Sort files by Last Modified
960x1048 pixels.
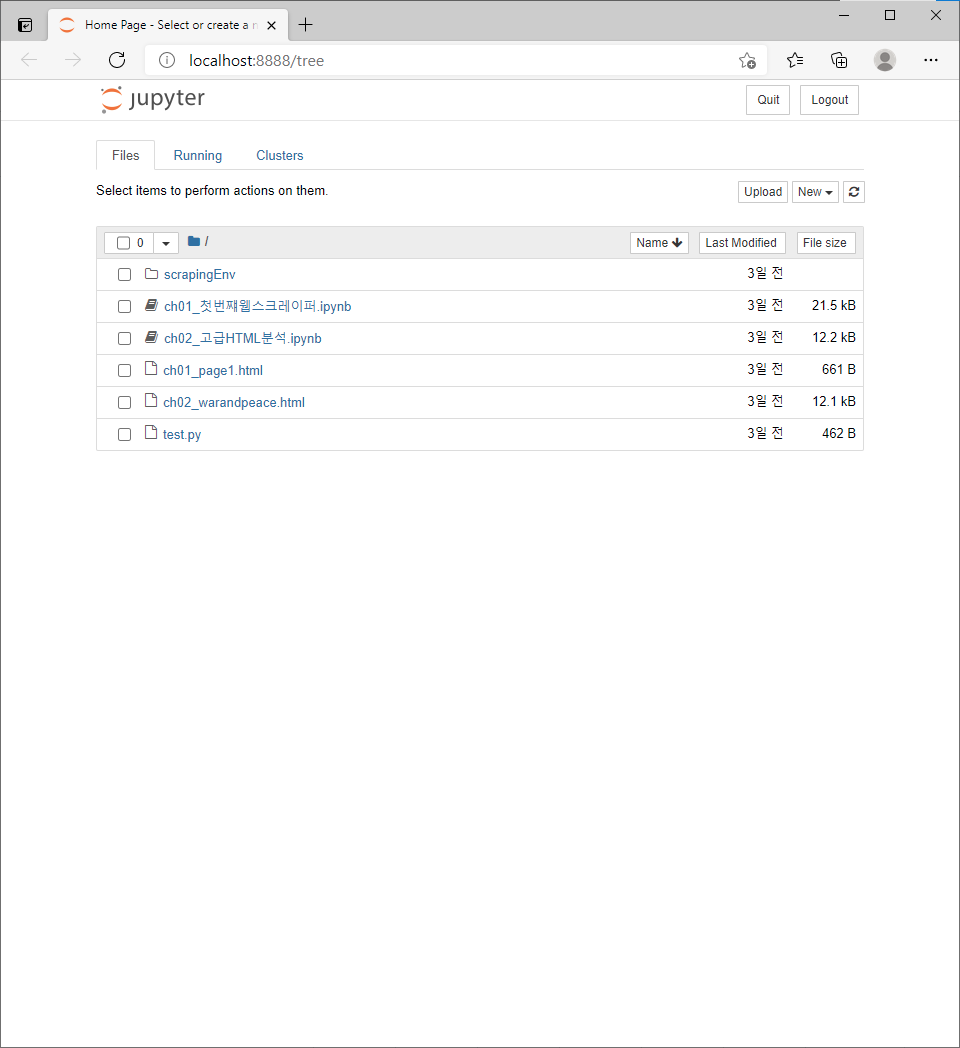pyautogui.click(x=741, y=243)
